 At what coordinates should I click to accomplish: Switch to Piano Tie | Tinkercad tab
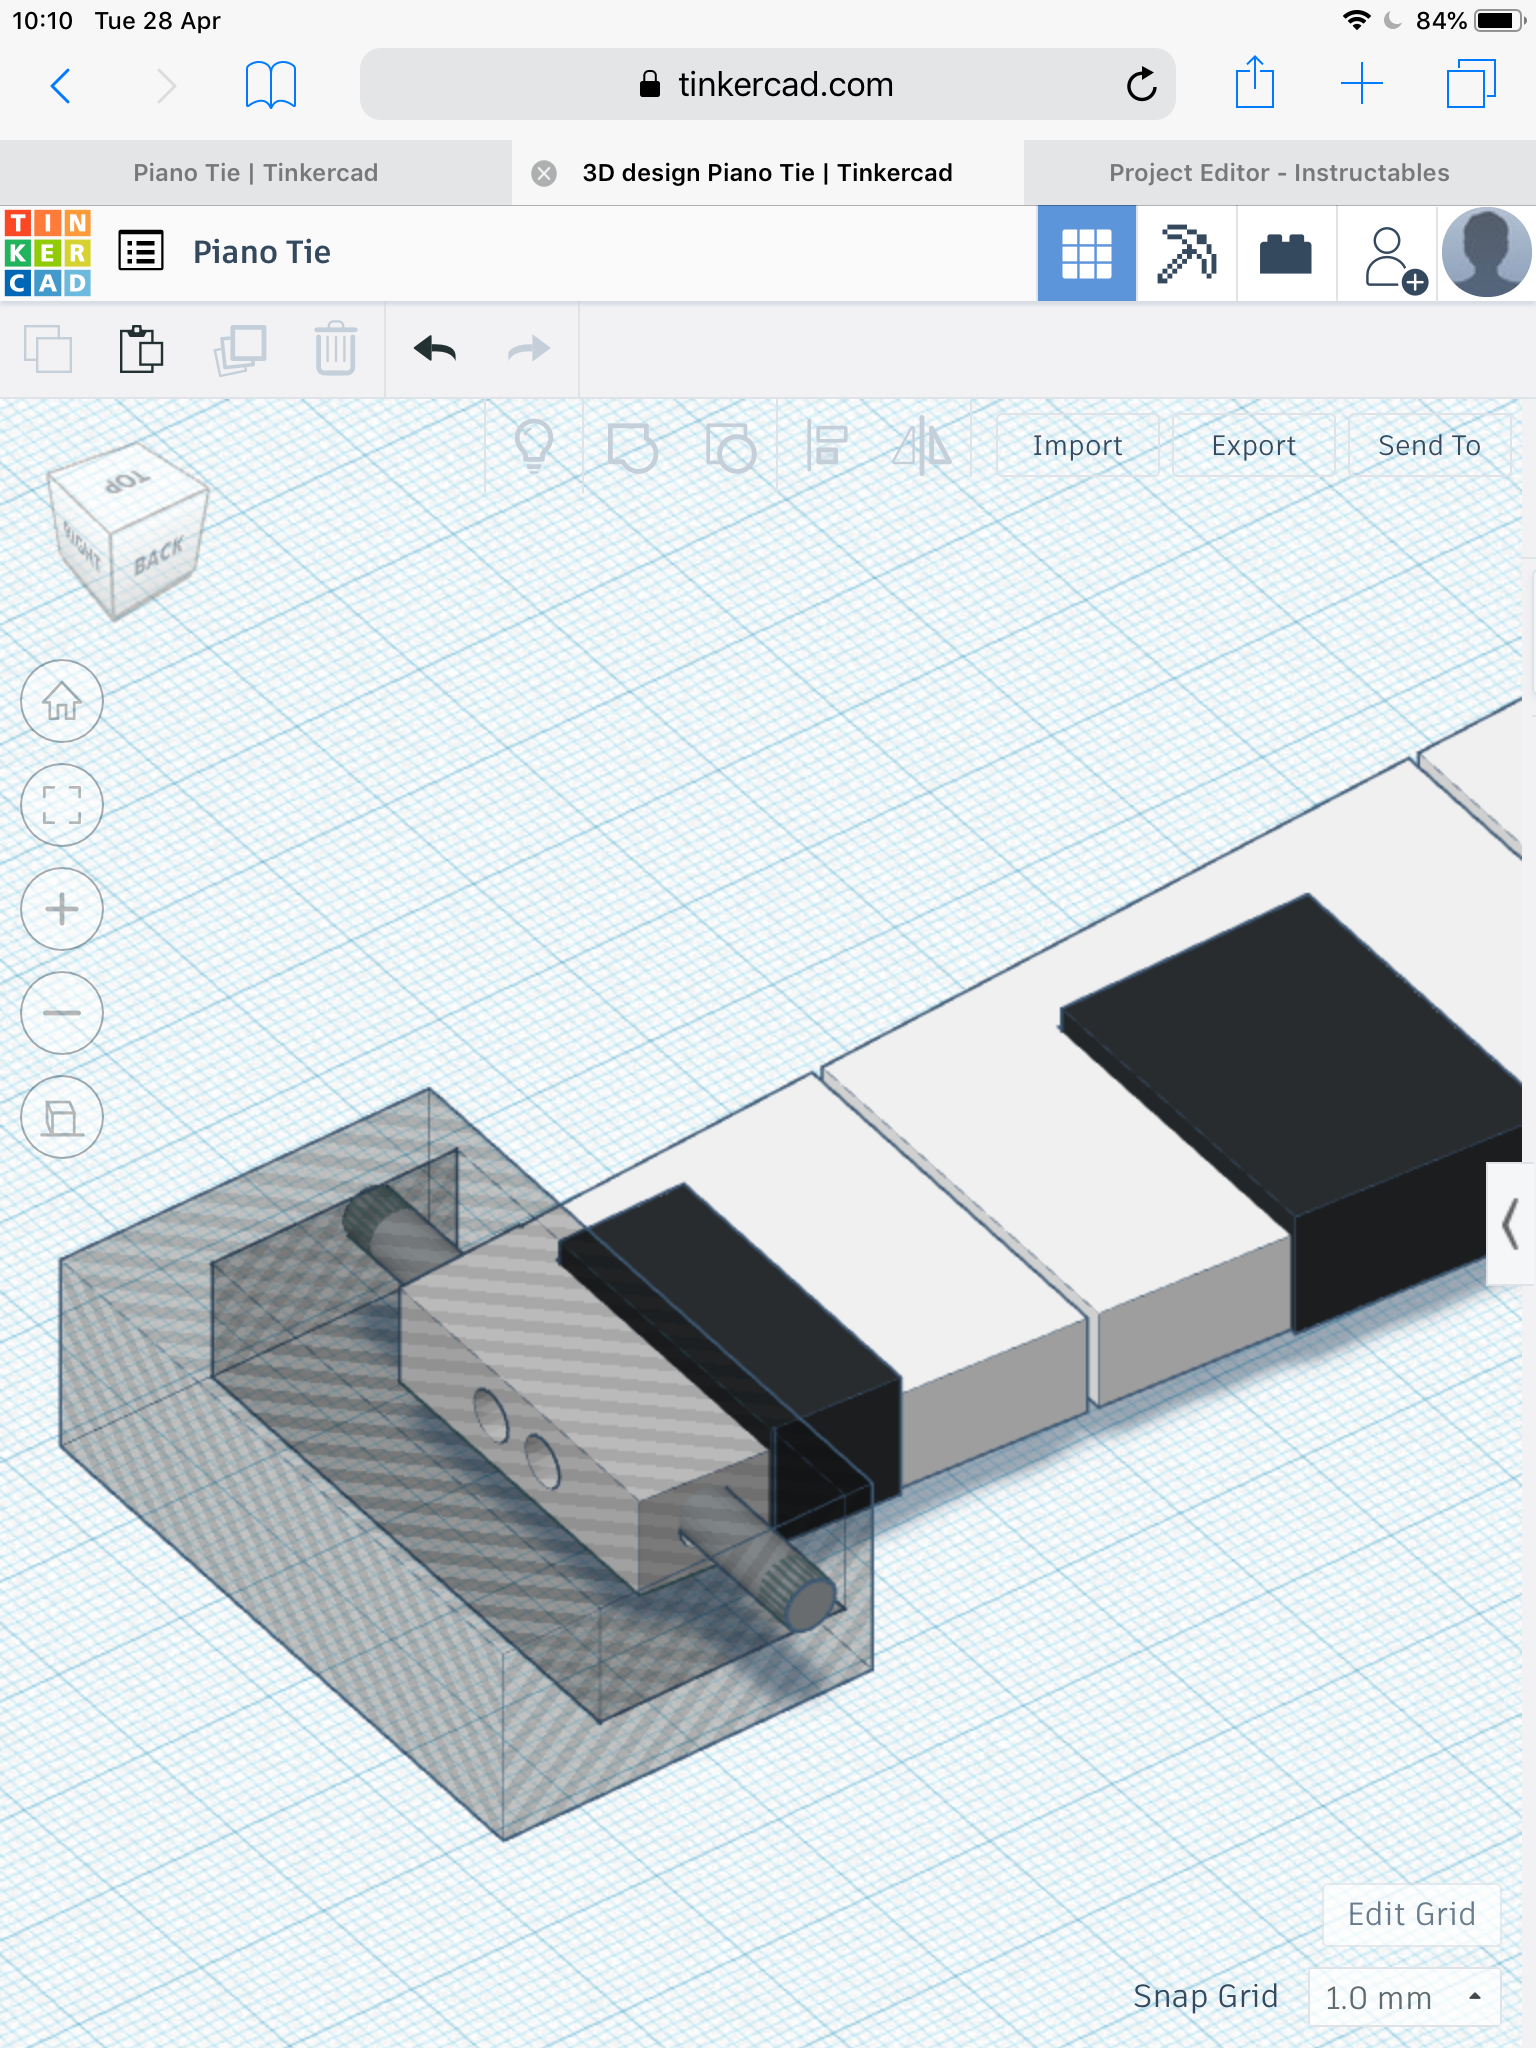(x=256, y=173)
